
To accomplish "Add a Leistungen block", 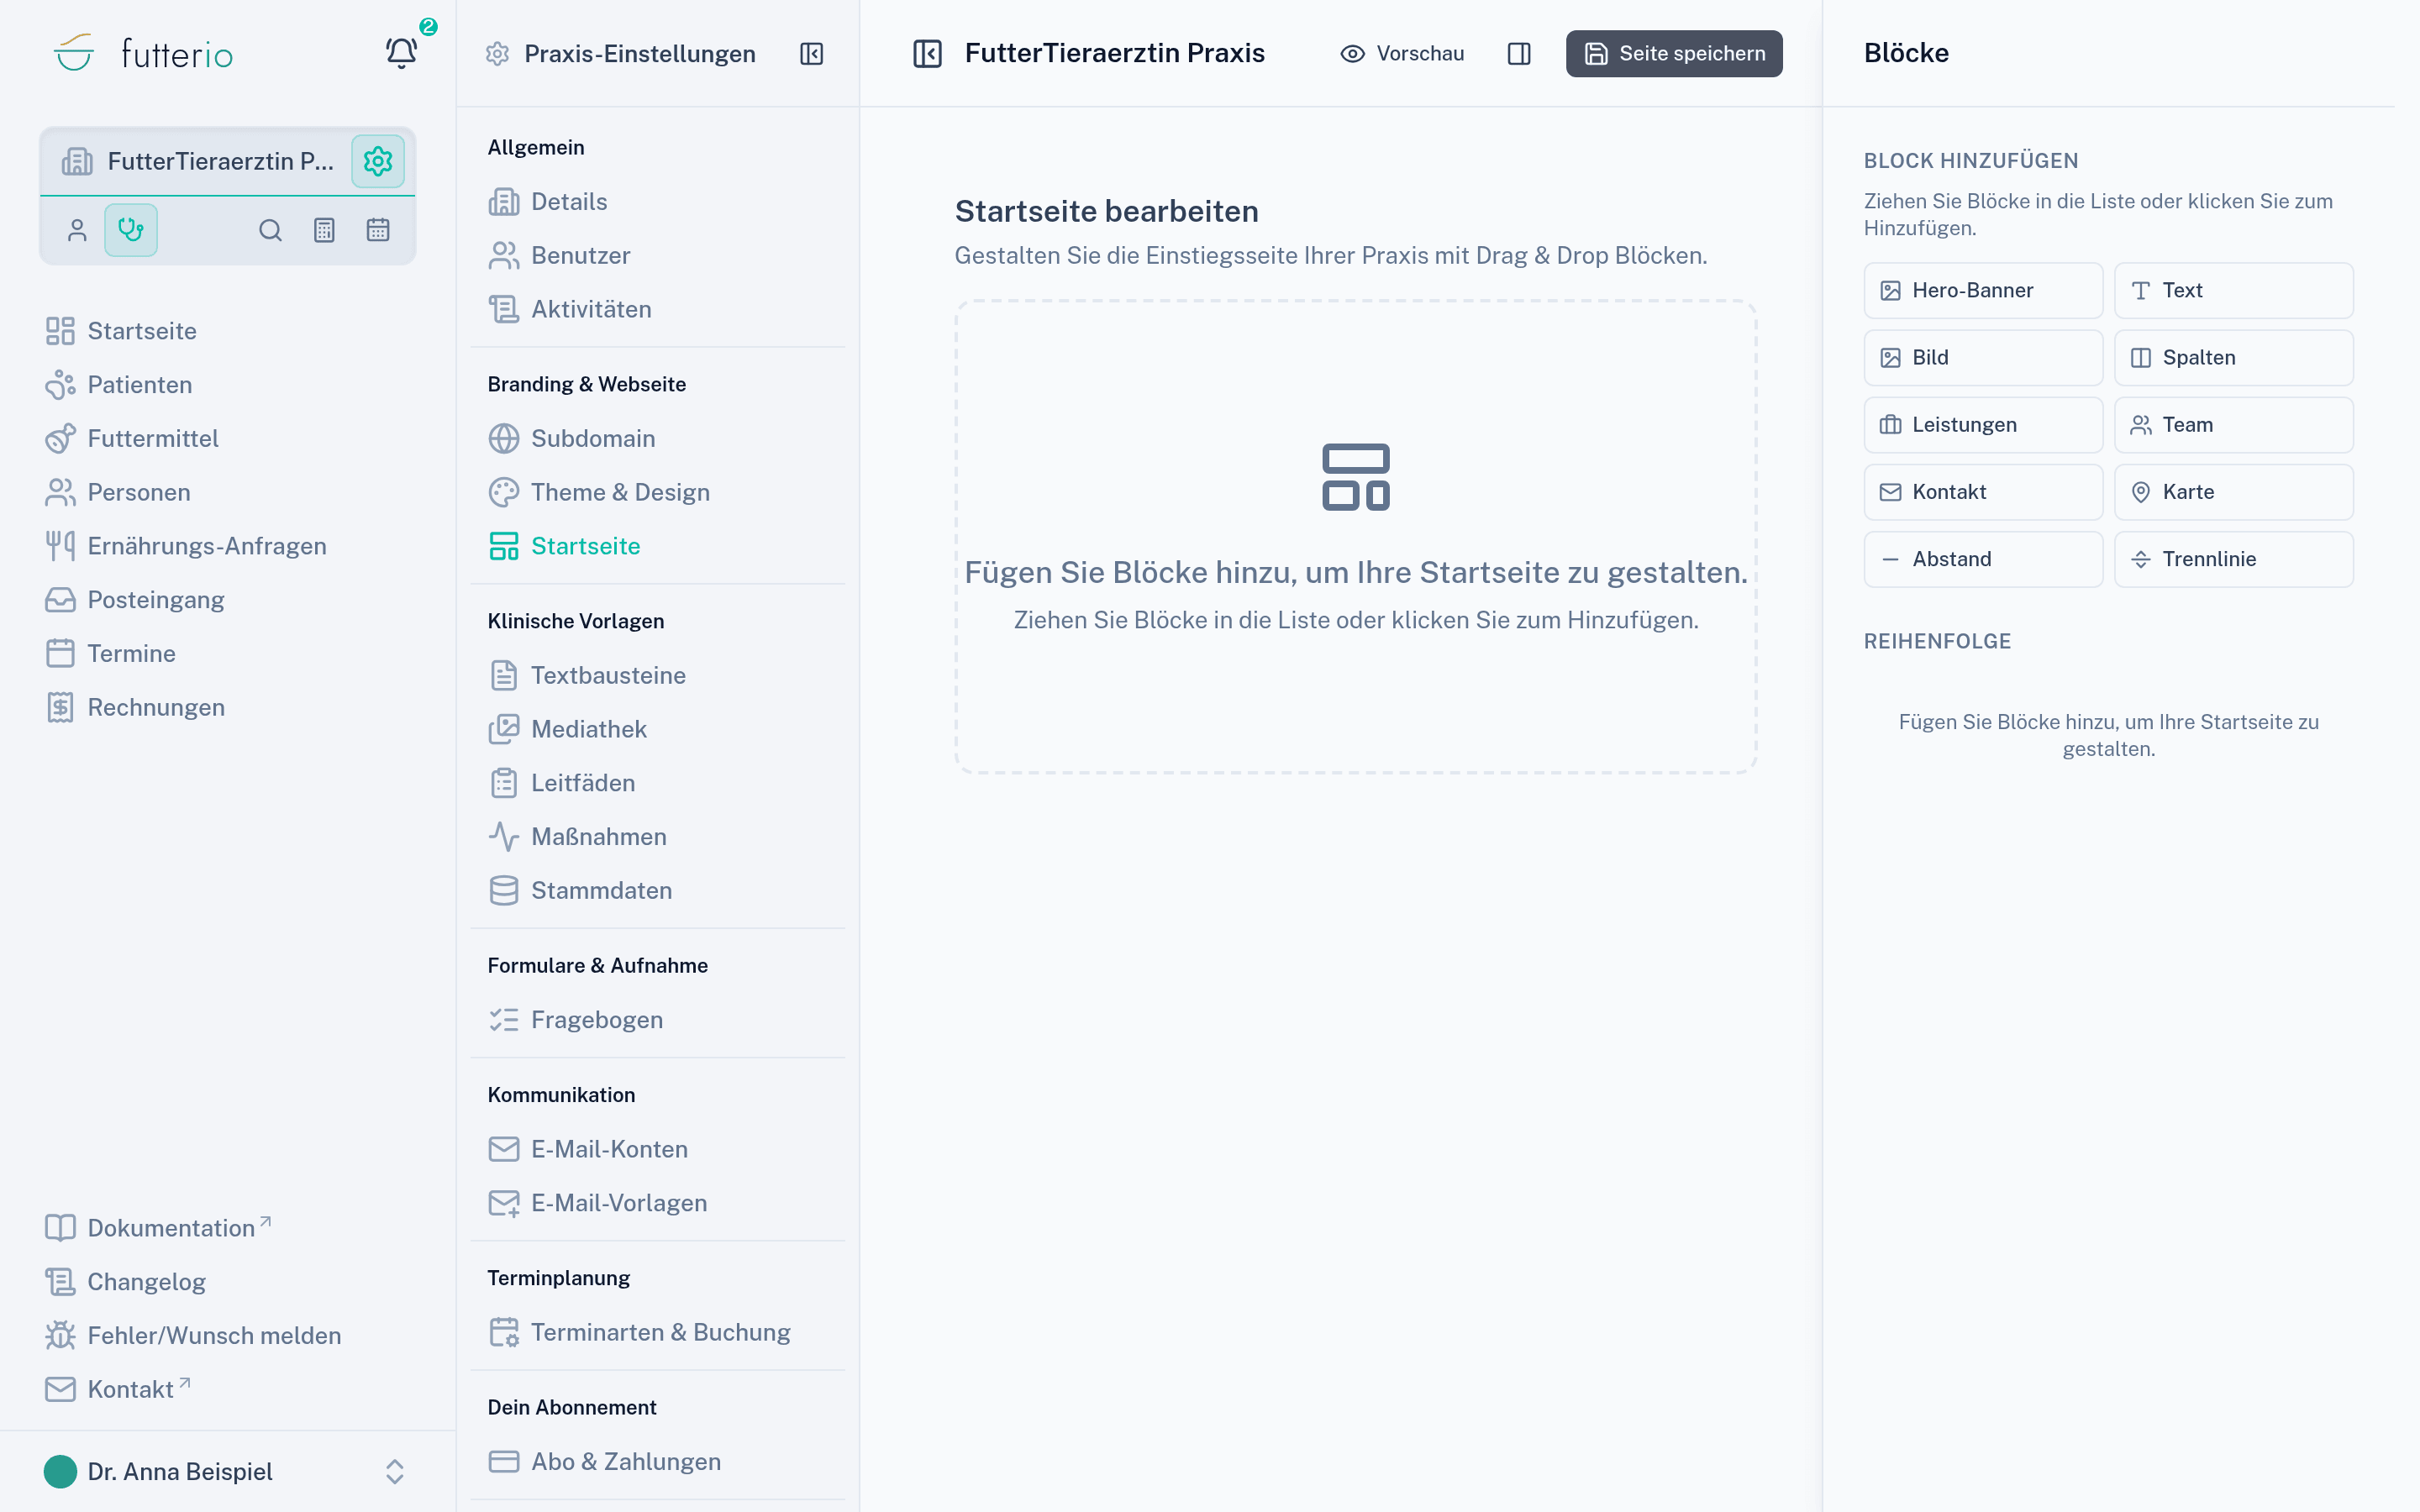I will pyautogui.click(x=1983, y=425).
